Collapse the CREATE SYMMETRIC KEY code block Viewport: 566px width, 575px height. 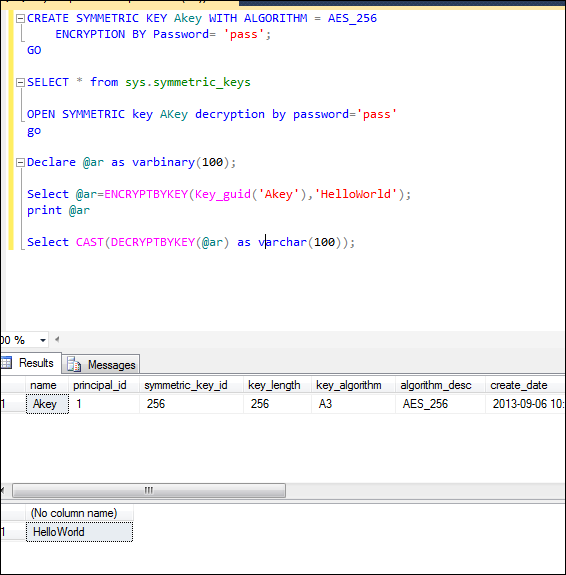[x=21, y=18]
